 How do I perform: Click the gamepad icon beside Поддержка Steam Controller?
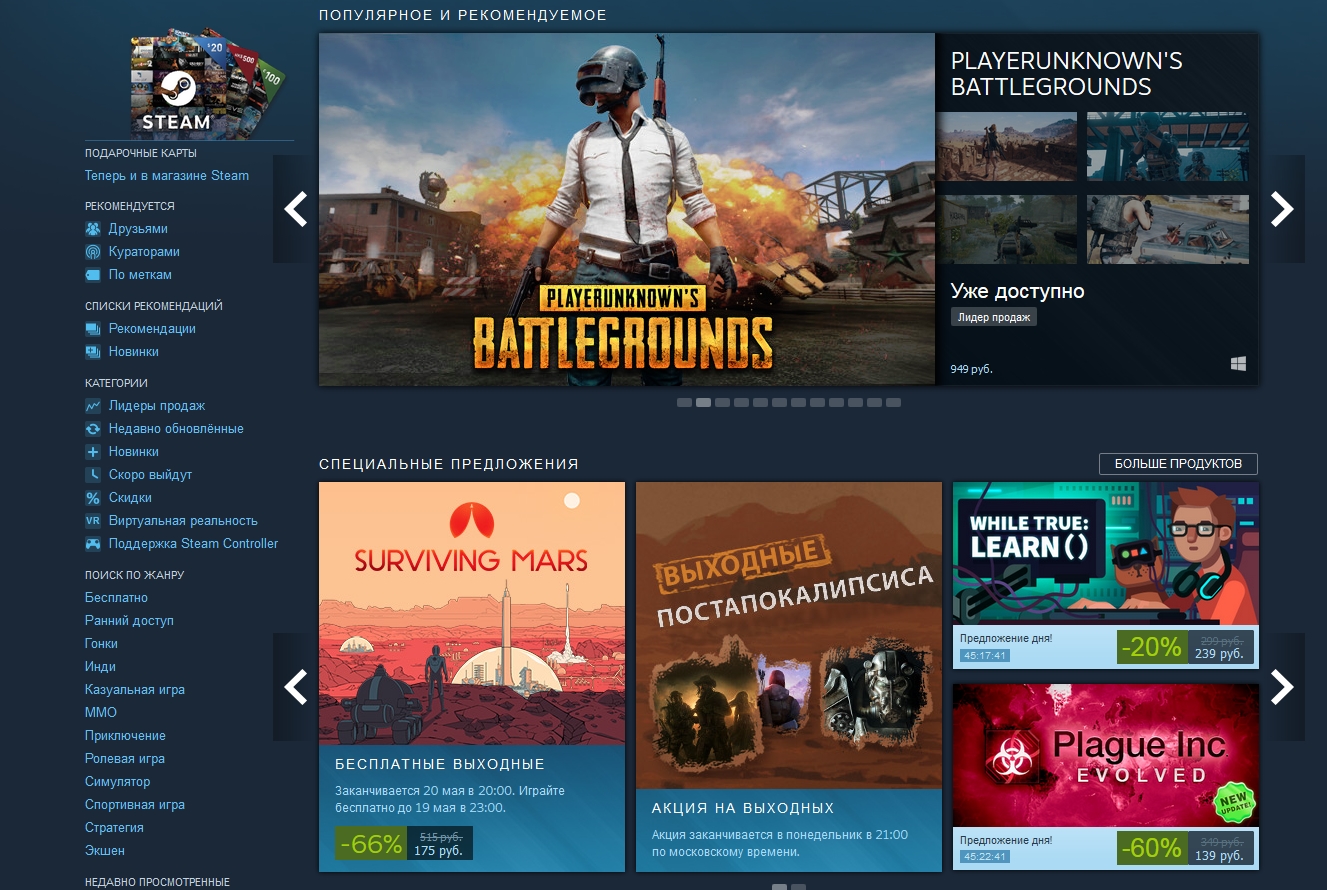[x=93, y=544]
